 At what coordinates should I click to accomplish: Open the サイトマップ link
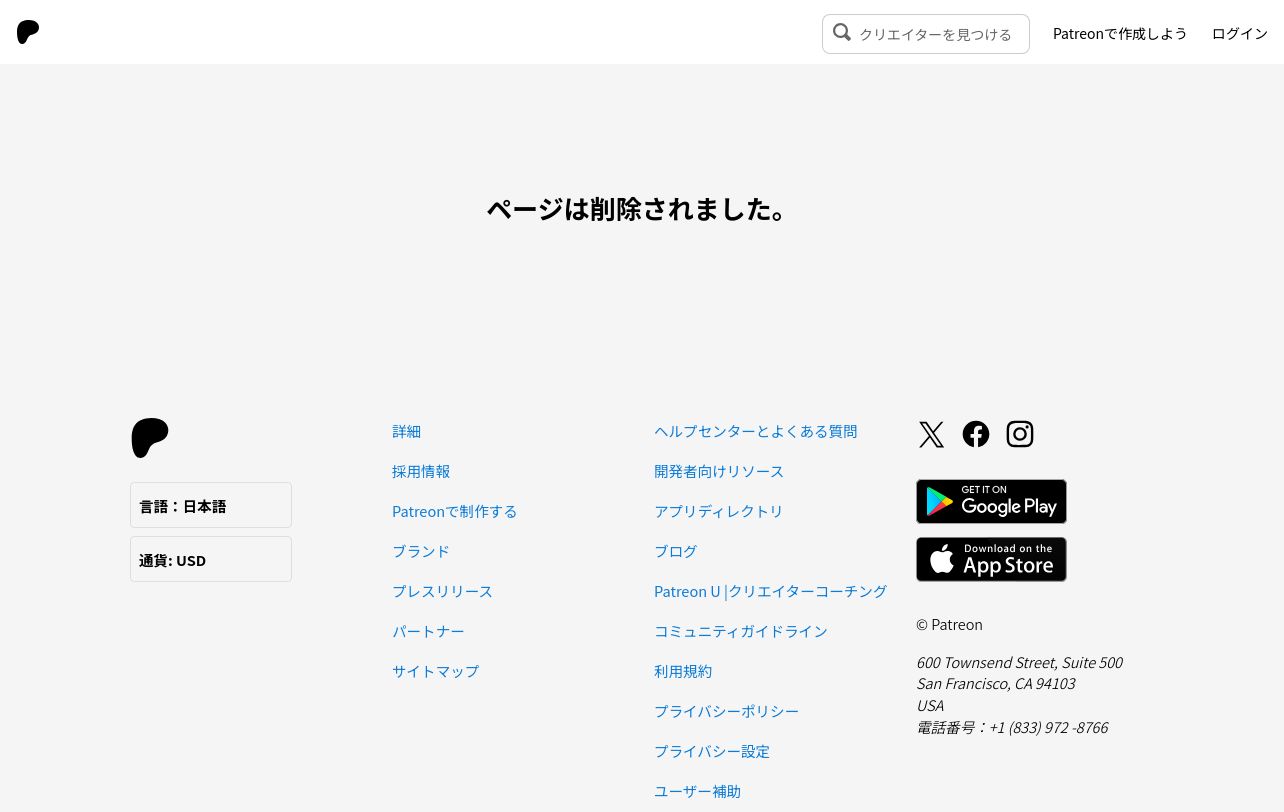point(436,671)
